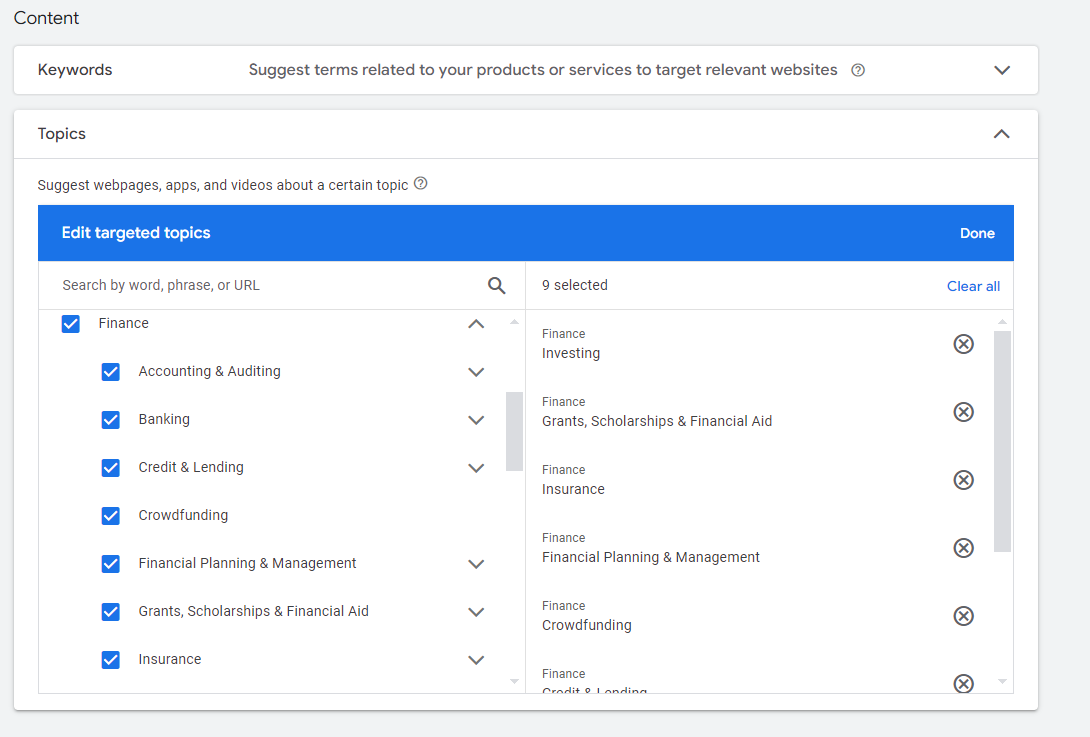1090x737 pixels.
Task: Click the help icon beside topic suggestion text
Action: [x=420, y=184]
